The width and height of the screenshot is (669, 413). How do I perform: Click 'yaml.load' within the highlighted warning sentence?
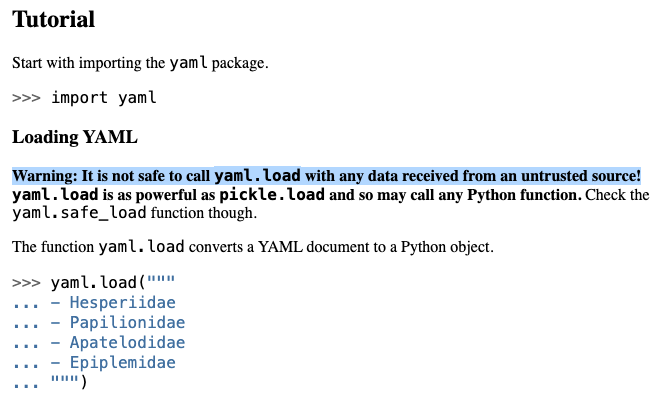[x=257, y=175]
